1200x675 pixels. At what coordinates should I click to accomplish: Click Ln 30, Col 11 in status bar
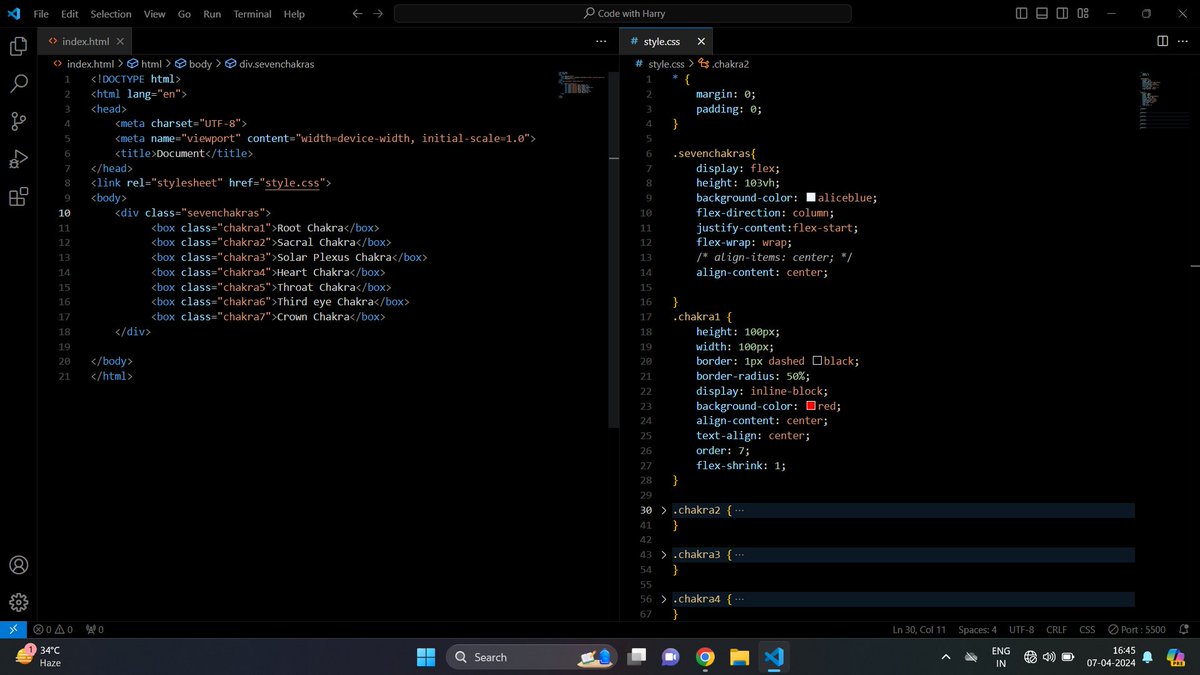919,630
